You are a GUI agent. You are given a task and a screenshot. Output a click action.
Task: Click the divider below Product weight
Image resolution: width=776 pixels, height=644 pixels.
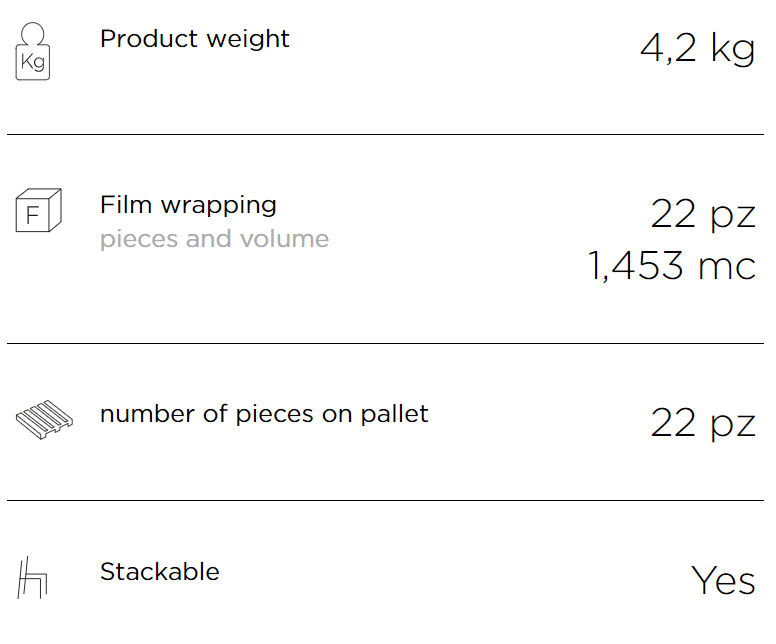tap(386, 134)
